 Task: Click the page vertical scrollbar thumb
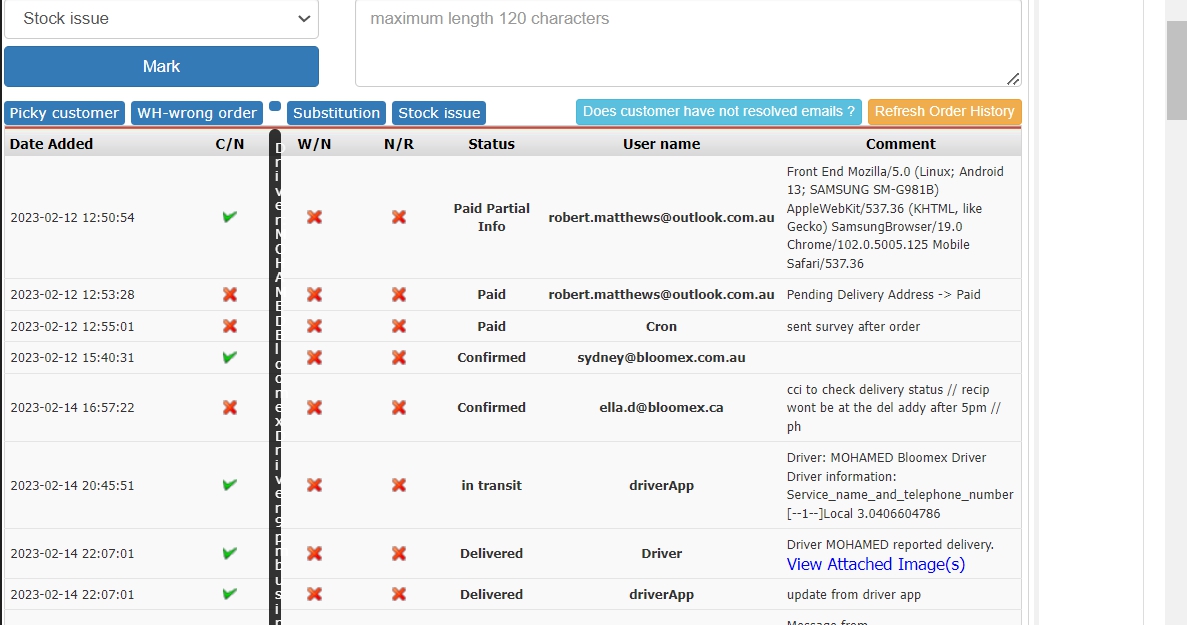(x=1176, y=70)
